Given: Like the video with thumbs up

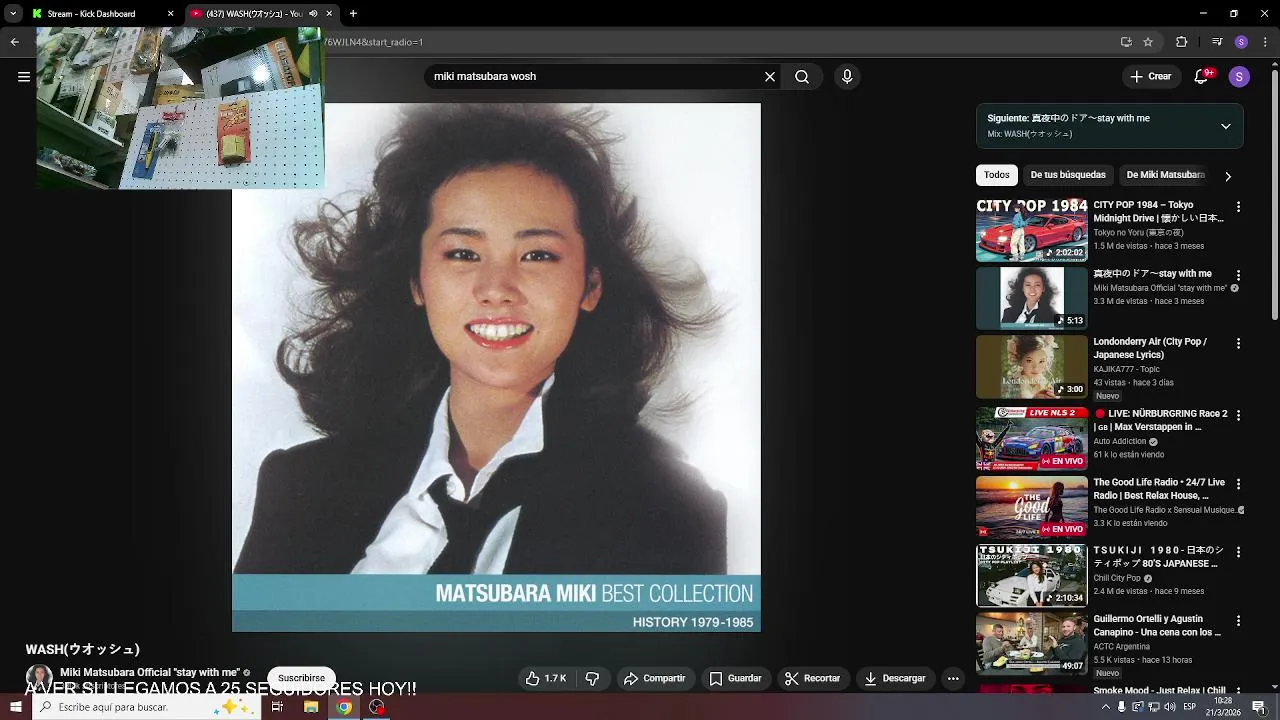Looking at the screenshot, I should [x=546, y=678].
